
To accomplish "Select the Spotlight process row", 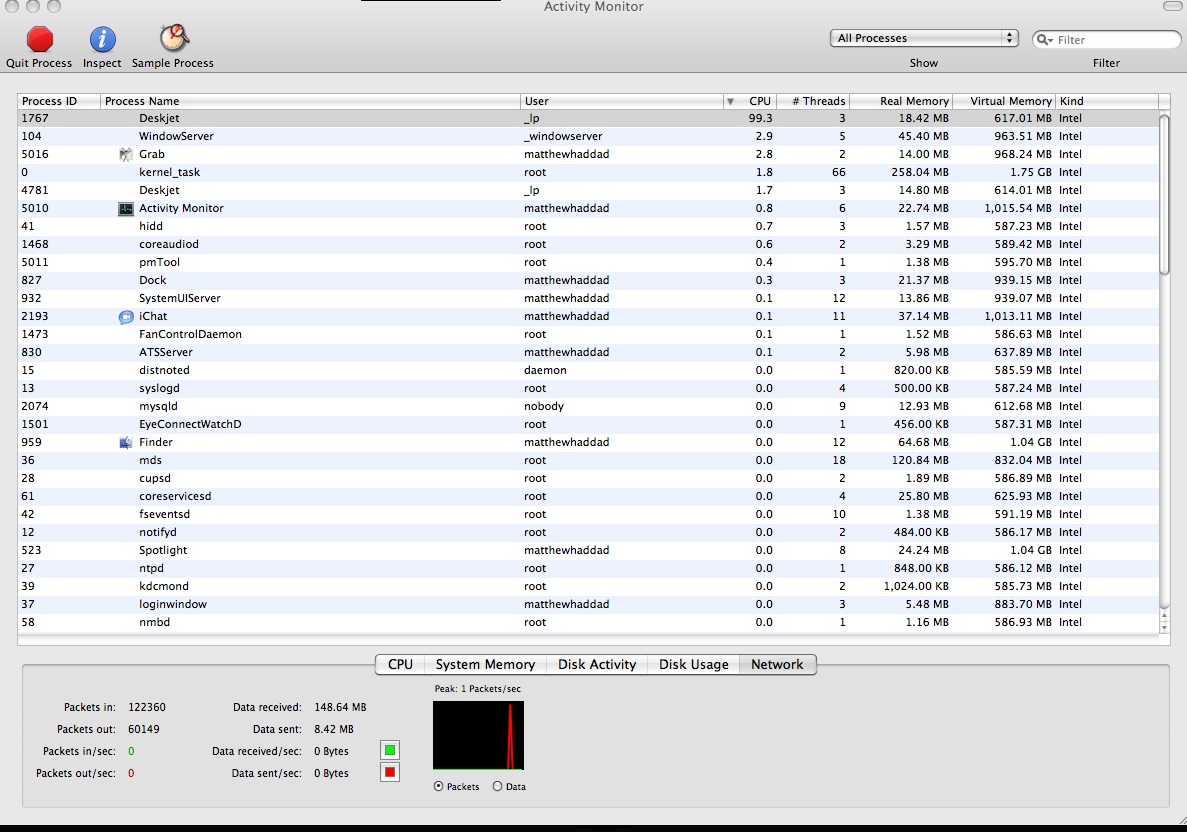I will [588, 551].
